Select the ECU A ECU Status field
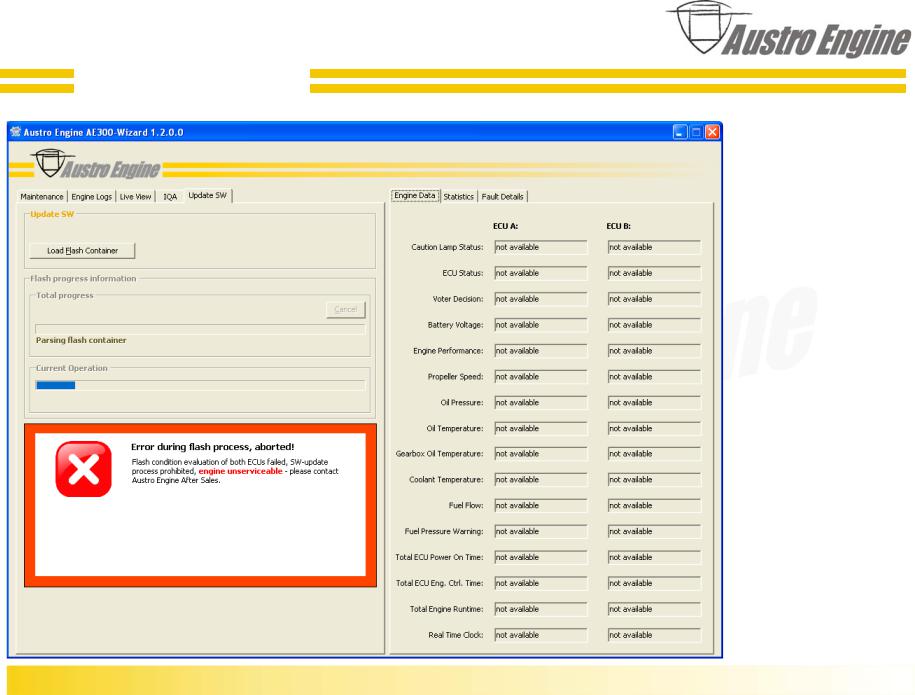Screen dimensions: 915x695 (540, 273)
